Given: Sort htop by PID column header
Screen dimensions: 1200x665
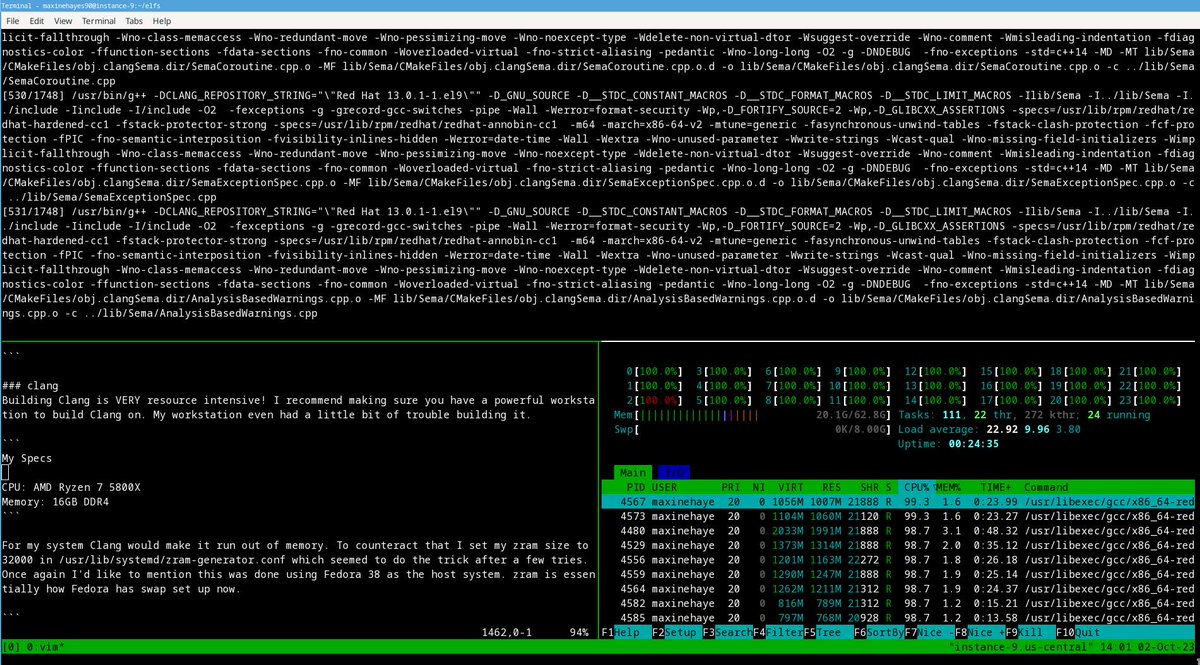Looking at the screenshot, I should click(x=635, y=486).
